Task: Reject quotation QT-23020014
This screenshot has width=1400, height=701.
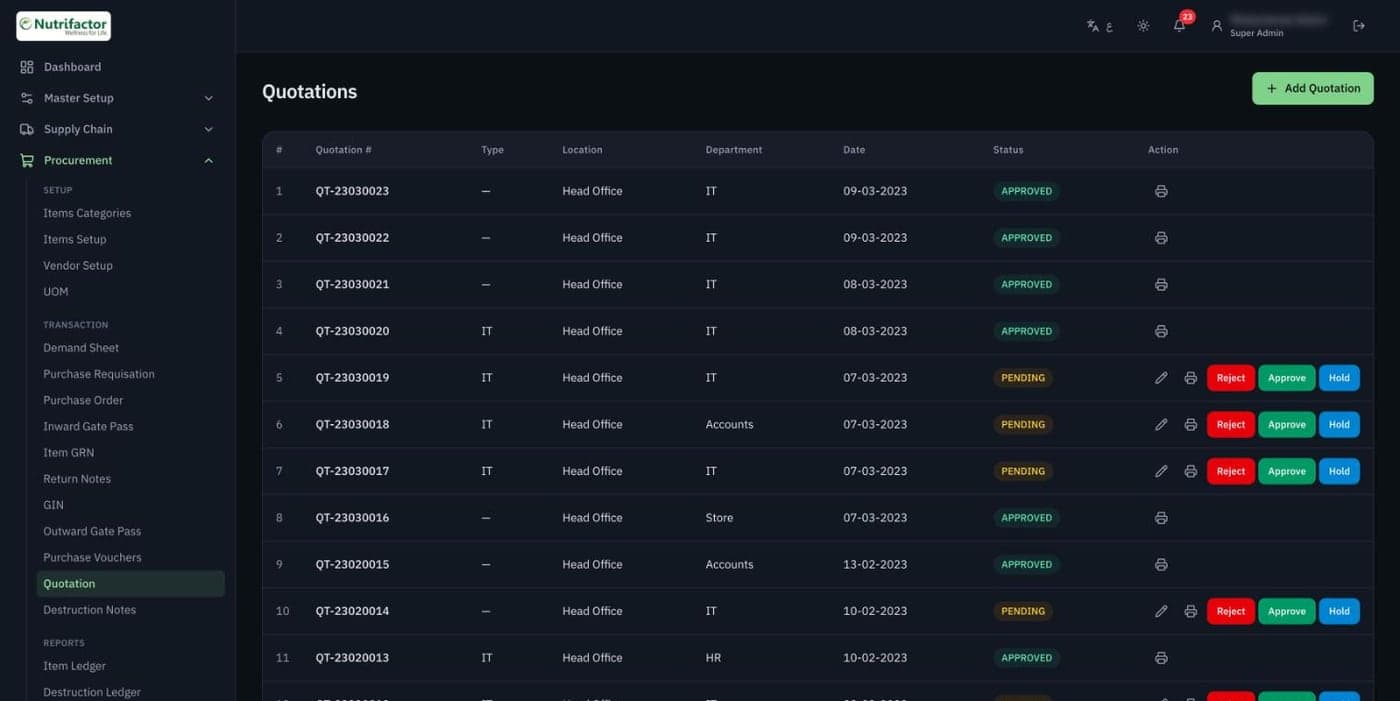Action: coord(1230,611)
